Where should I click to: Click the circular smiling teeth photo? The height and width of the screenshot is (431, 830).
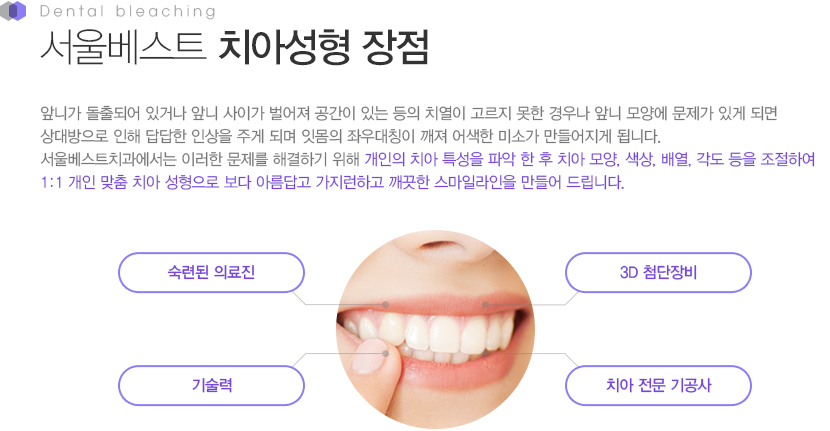[436, 329]
